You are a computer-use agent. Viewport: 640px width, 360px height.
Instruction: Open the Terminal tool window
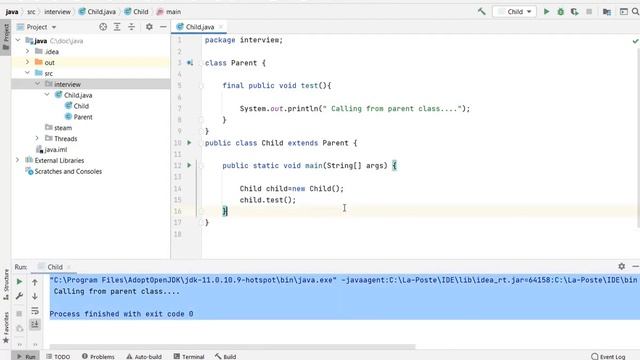(189, 356)
